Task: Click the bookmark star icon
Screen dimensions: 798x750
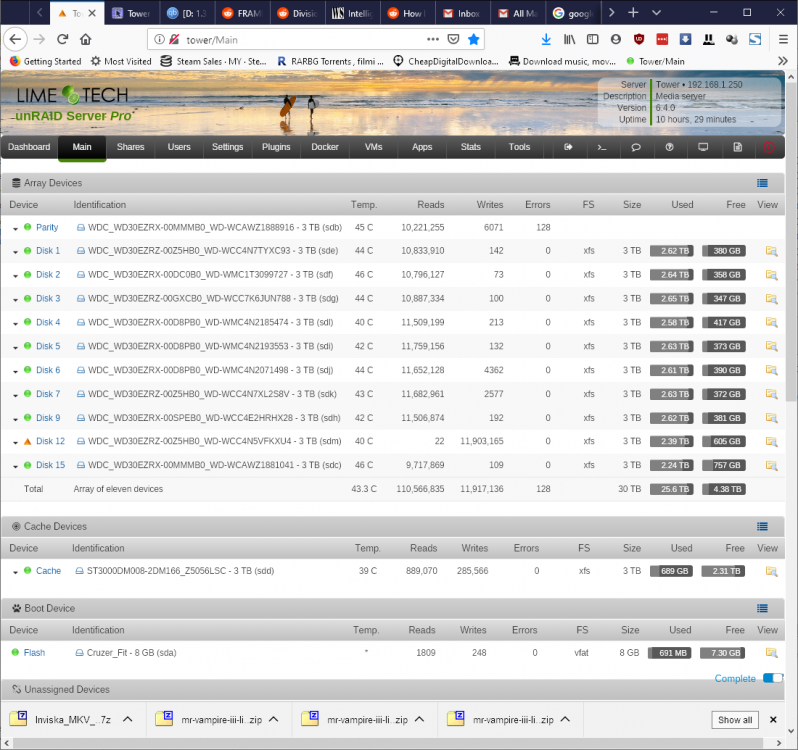Action: (x=473, y=39)
